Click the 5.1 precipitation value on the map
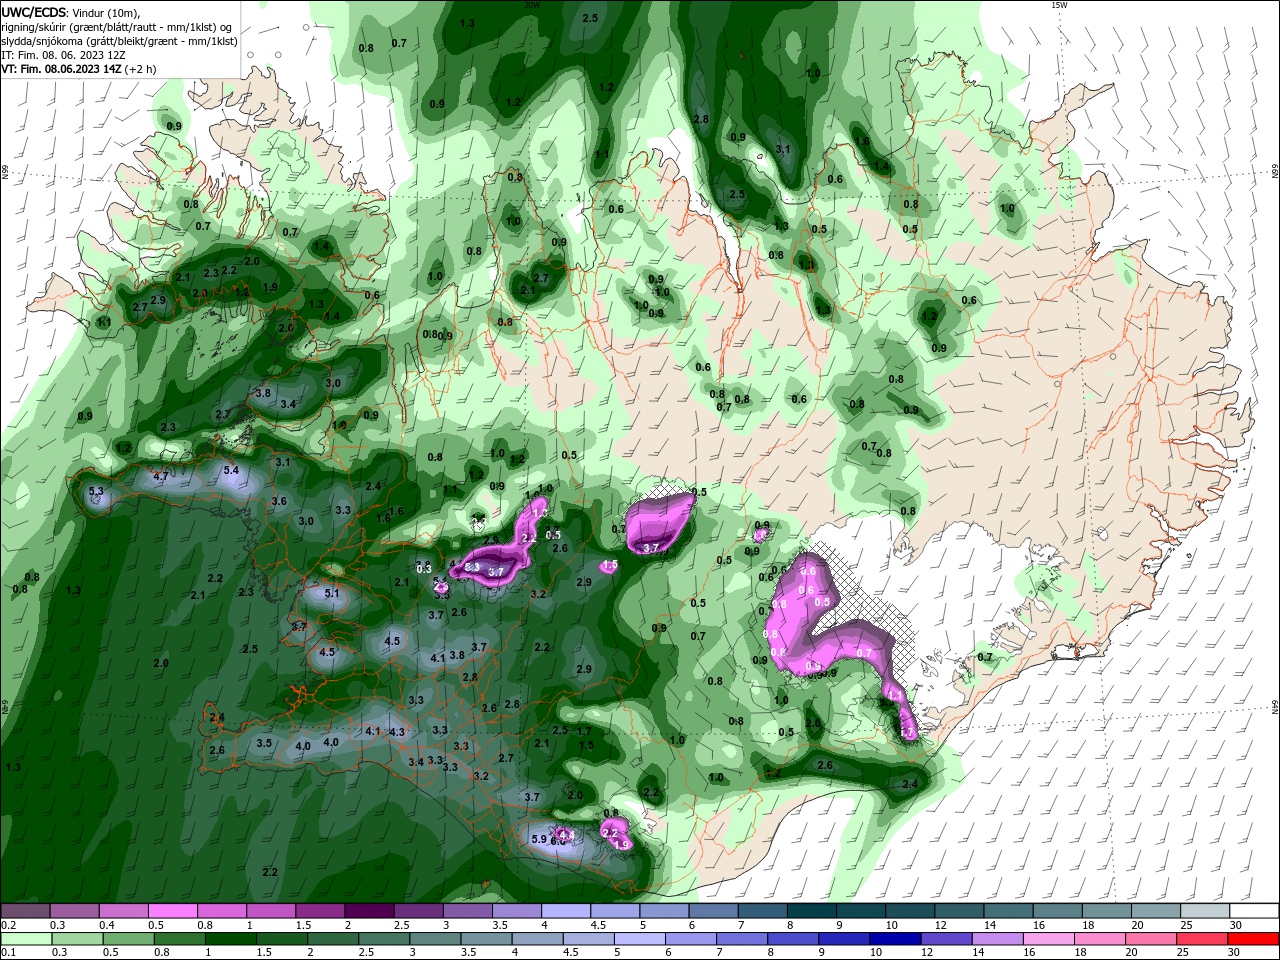The image size is (1280, 960). coord(333,593)
